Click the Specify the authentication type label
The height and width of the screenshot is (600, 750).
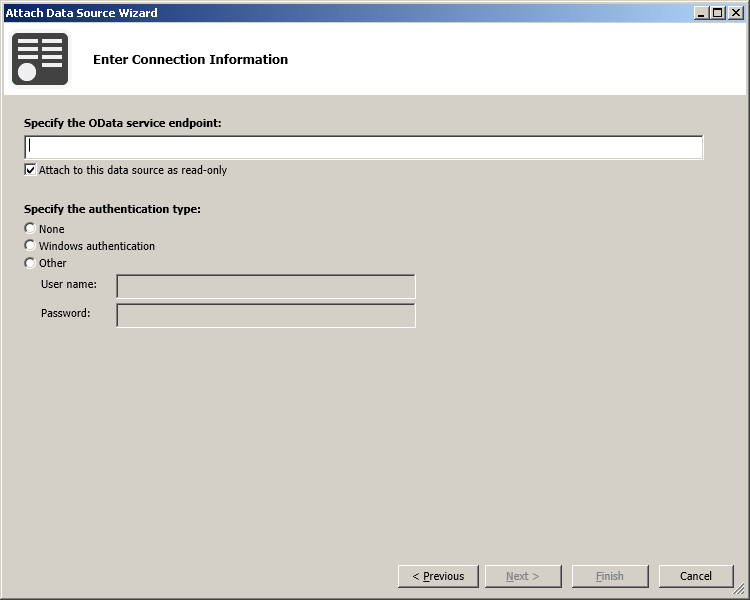coord(112,209)
